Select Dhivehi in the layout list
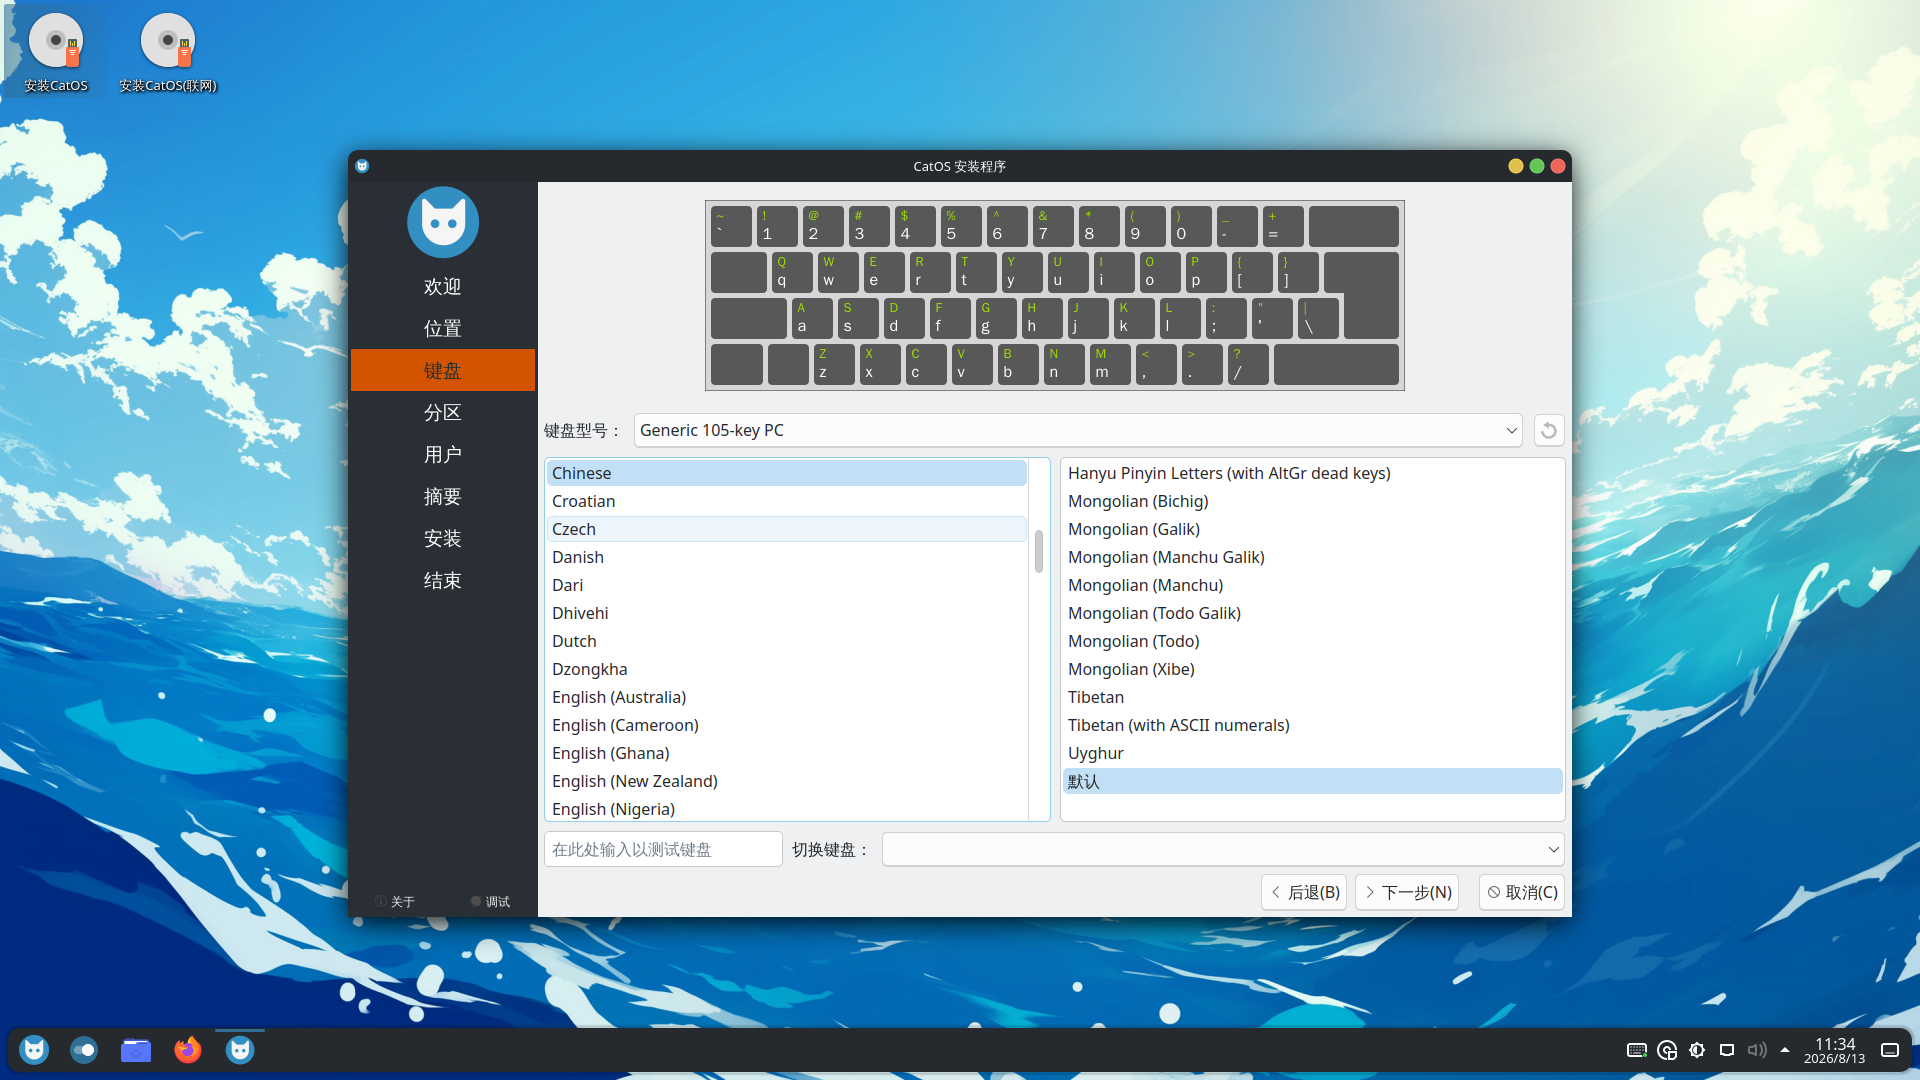Screen dimensions: 1920x1080 tap(787, 613)
